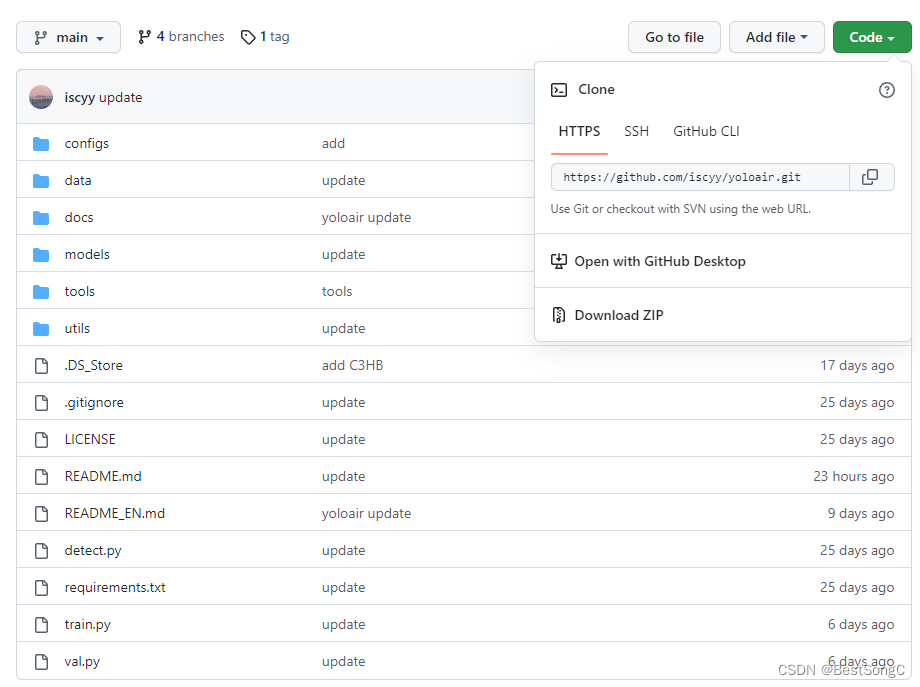Open the utils folder name
Viewport: 920px width, 687px height.
pyautogui.click(x=77, y=329)
